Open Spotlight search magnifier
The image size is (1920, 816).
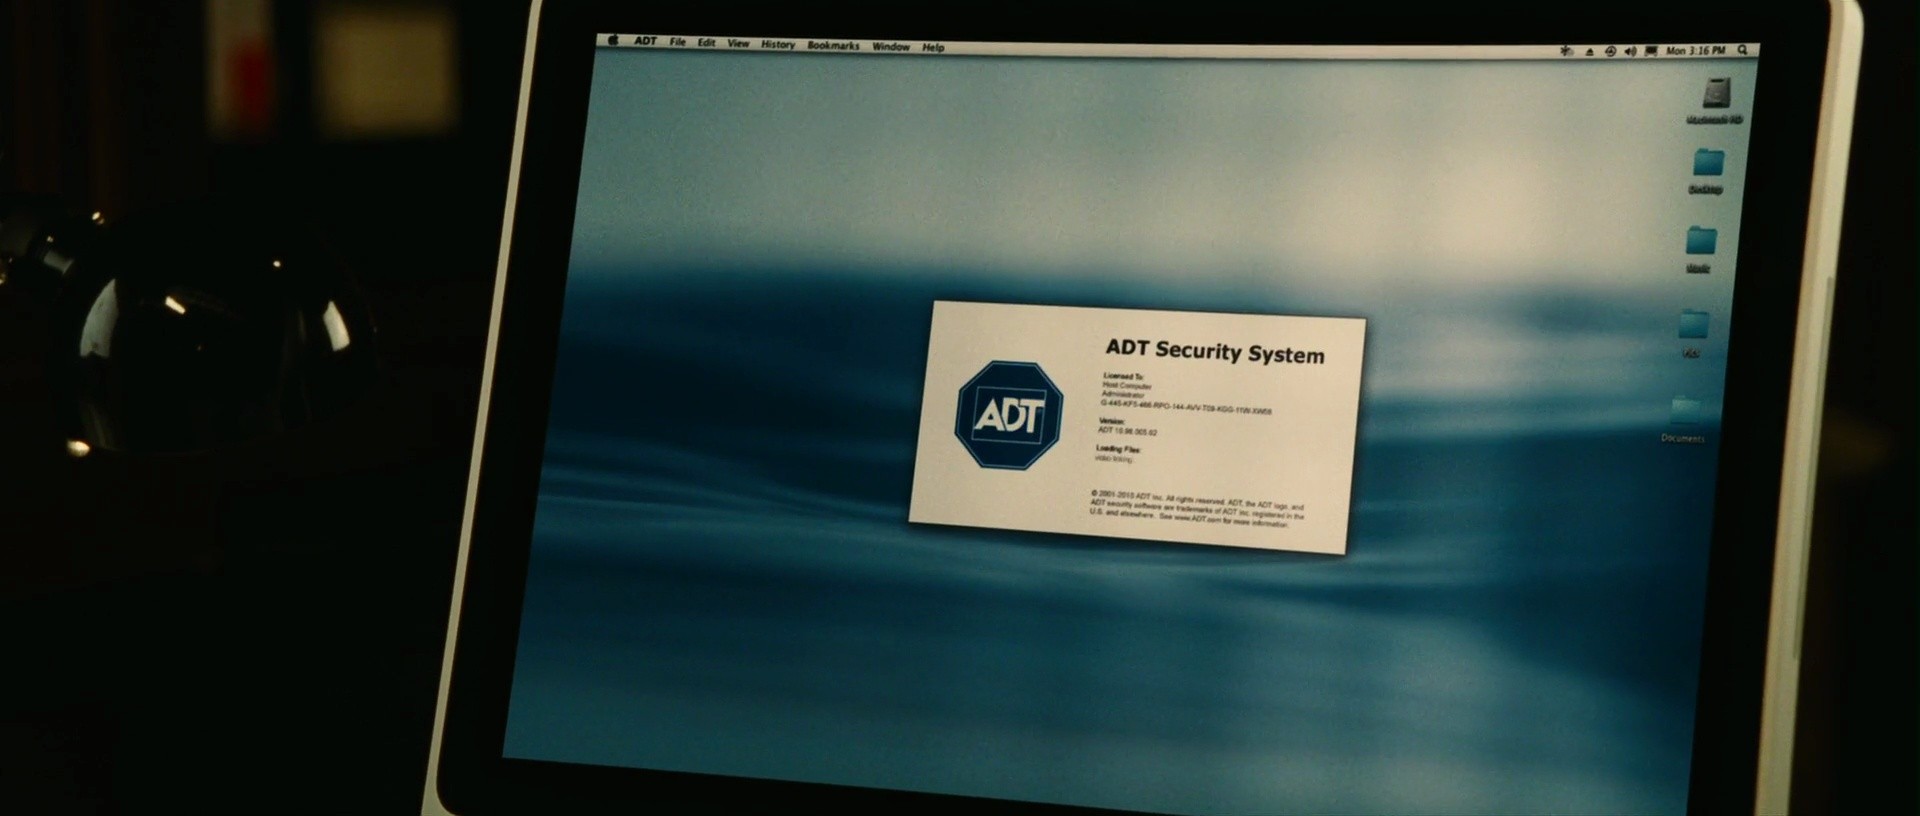(1743, 50)
